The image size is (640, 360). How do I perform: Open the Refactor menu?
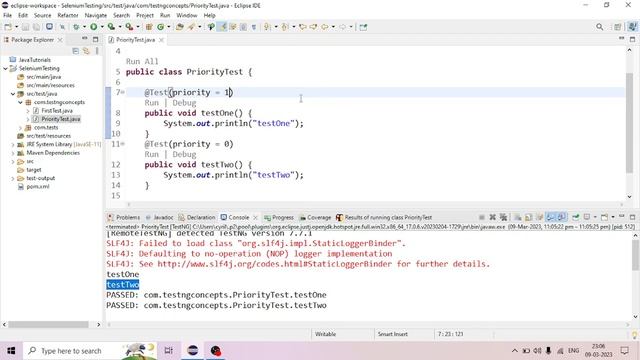68,15
